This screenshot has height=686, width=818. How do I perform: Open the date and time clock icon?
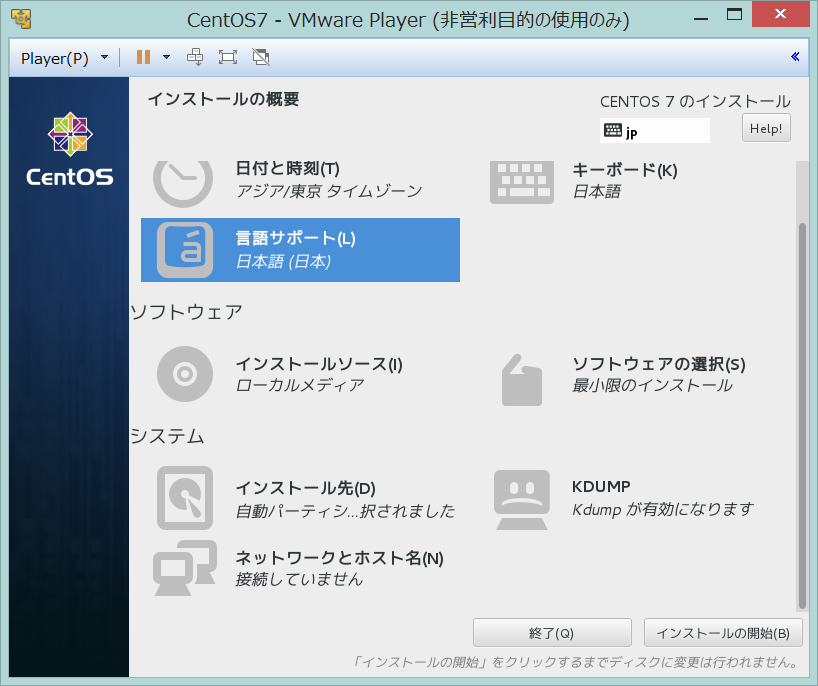coord(183,183)
